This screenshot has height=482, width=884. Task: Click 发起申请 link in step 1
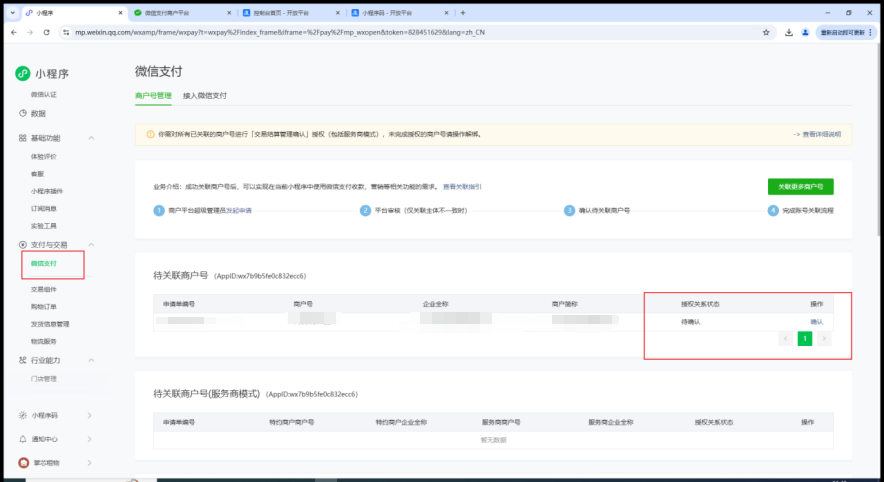click(239, 210)
